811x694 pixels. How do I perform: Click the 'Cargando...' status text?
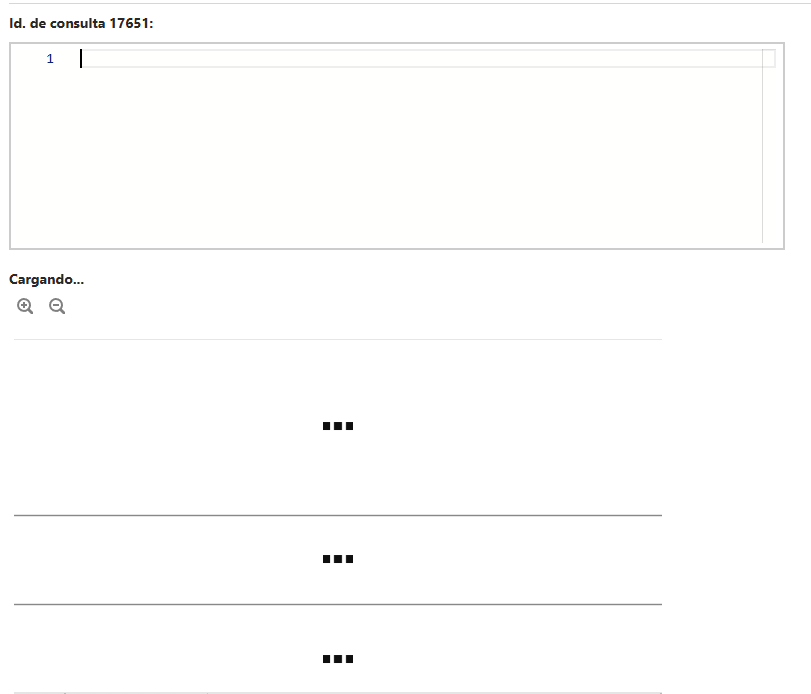point(47,280)
